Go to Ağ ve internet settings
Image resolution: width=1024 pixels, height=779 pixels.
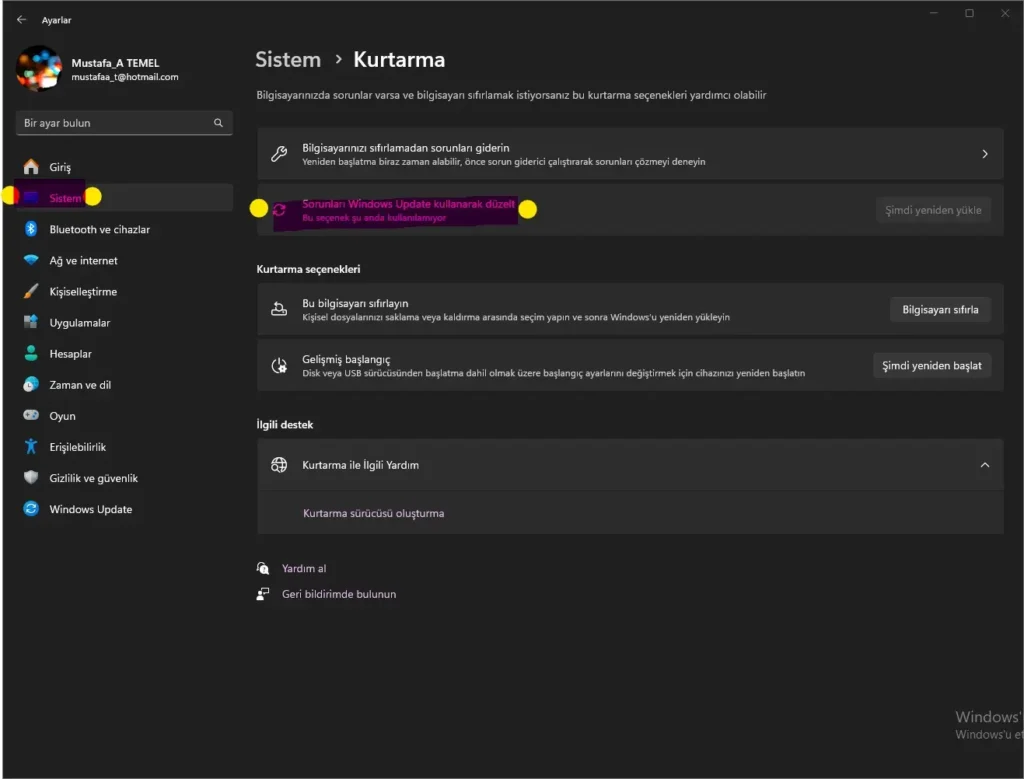[x=124, y=260]
